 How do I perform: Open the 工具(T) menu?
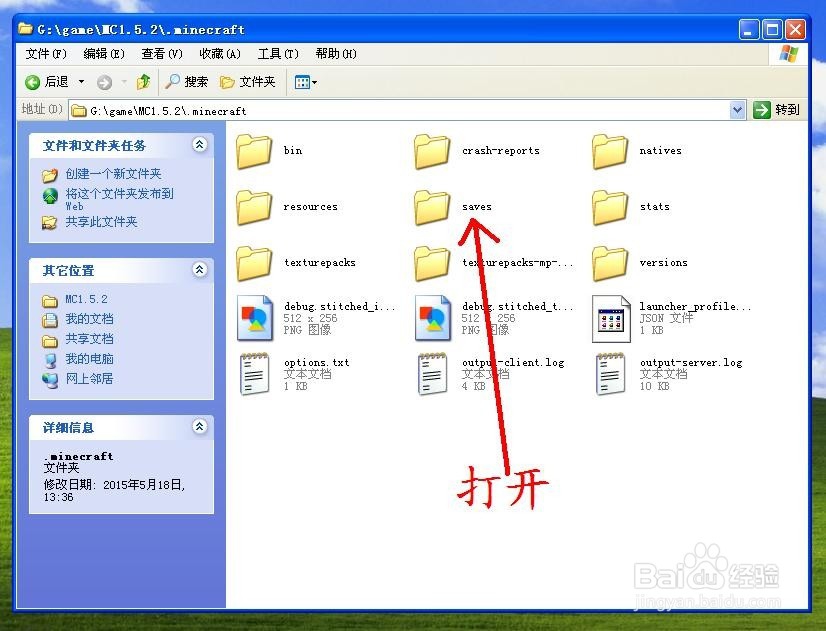coord(278,54)
